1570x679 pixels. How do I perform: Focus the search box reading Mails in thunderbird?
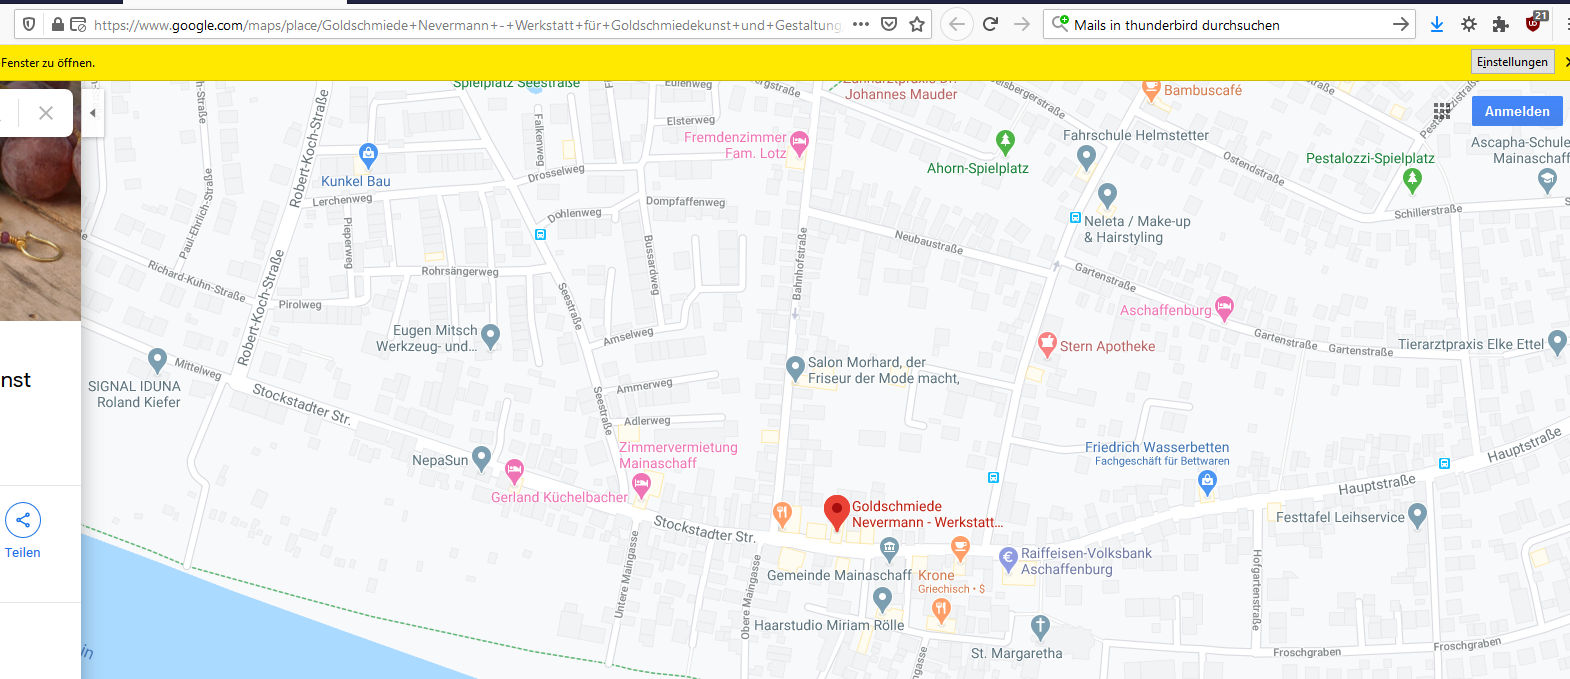[x=1225, y=25]
